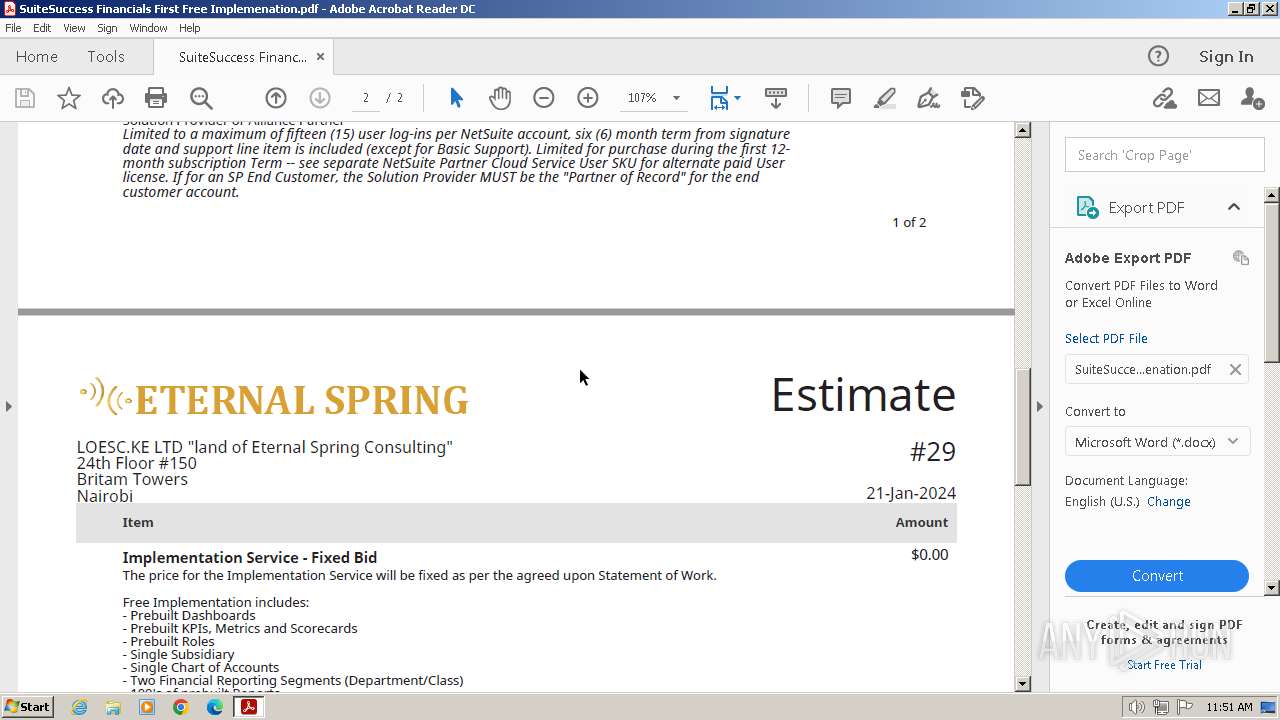Open the Find text magnifier
This screenshot has width=1280, height=720.
pos(201,98)
